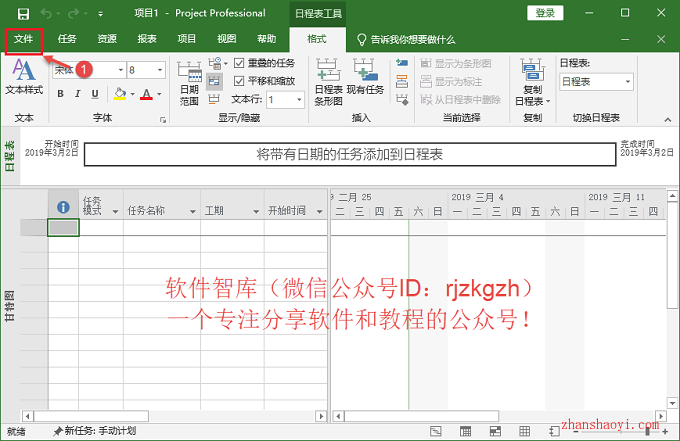Click 新任务: 手动计划 in status bar
The width and height of the screenshot is (680, 441).
pos(95,431)
